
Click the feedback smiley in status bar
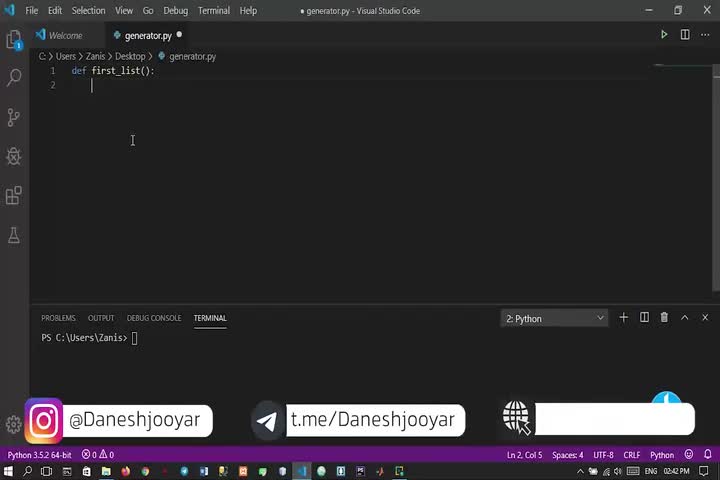click(688, 454)
